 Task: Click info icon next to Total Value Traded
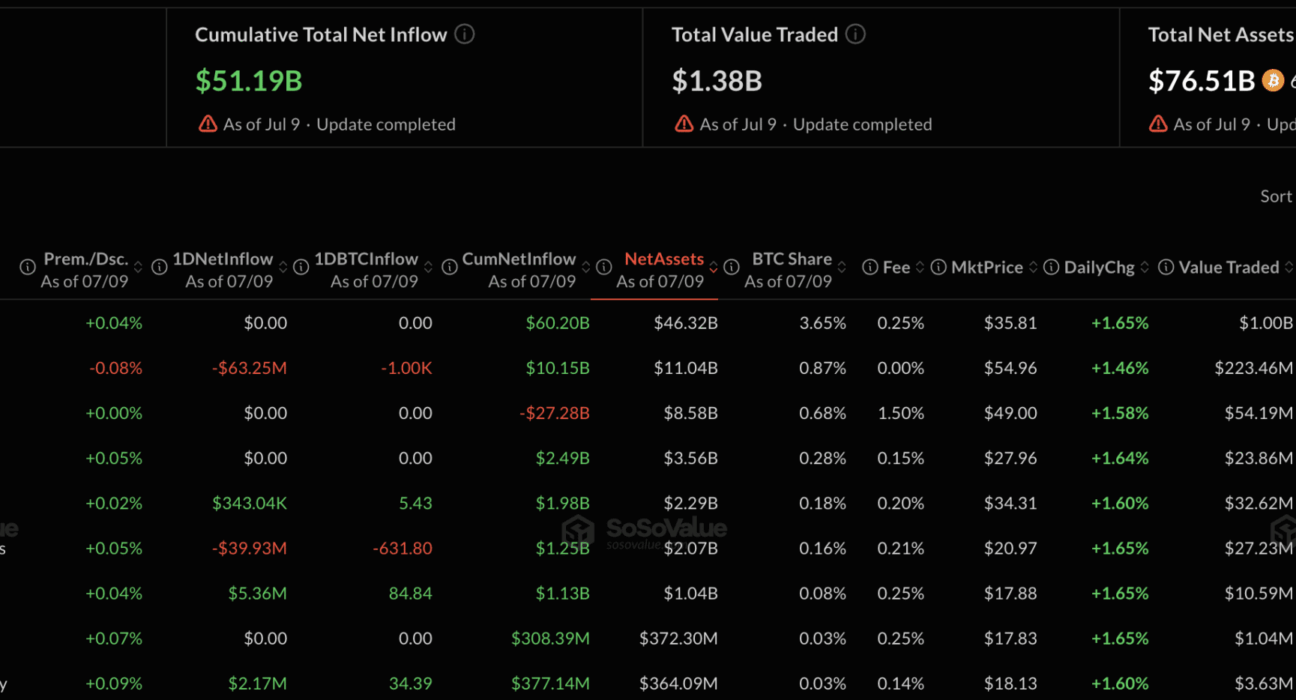click(856, 34)
